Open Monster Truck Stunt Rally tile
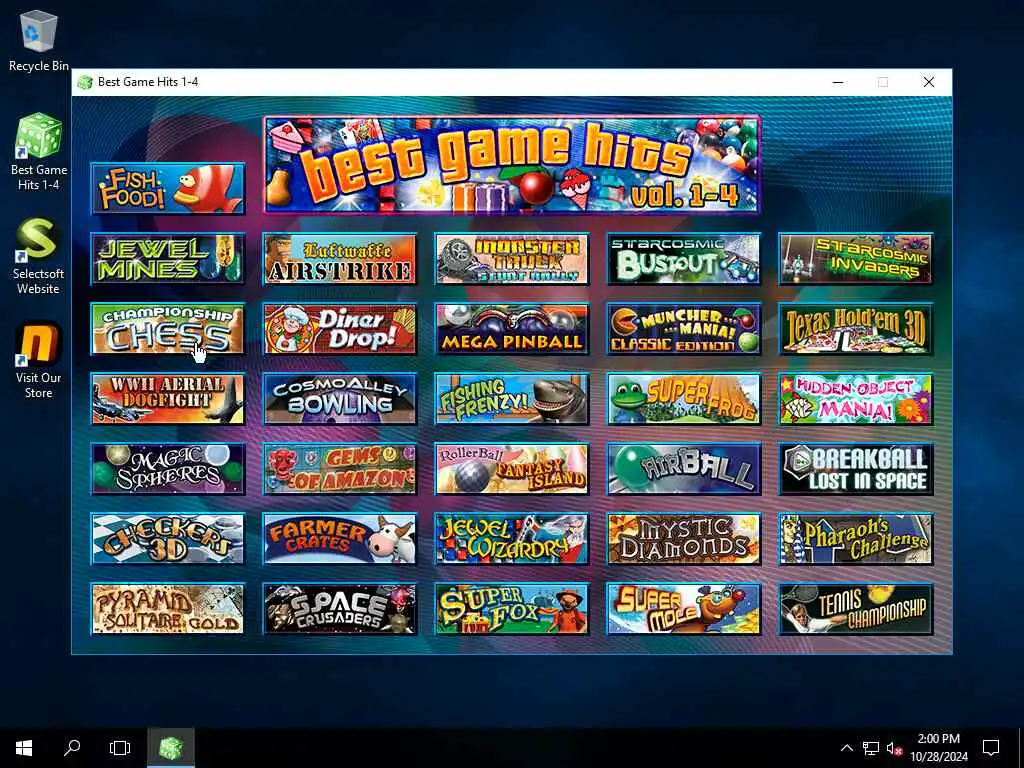This screenshot has height=768, width=1024. click(x=512, y=259)
